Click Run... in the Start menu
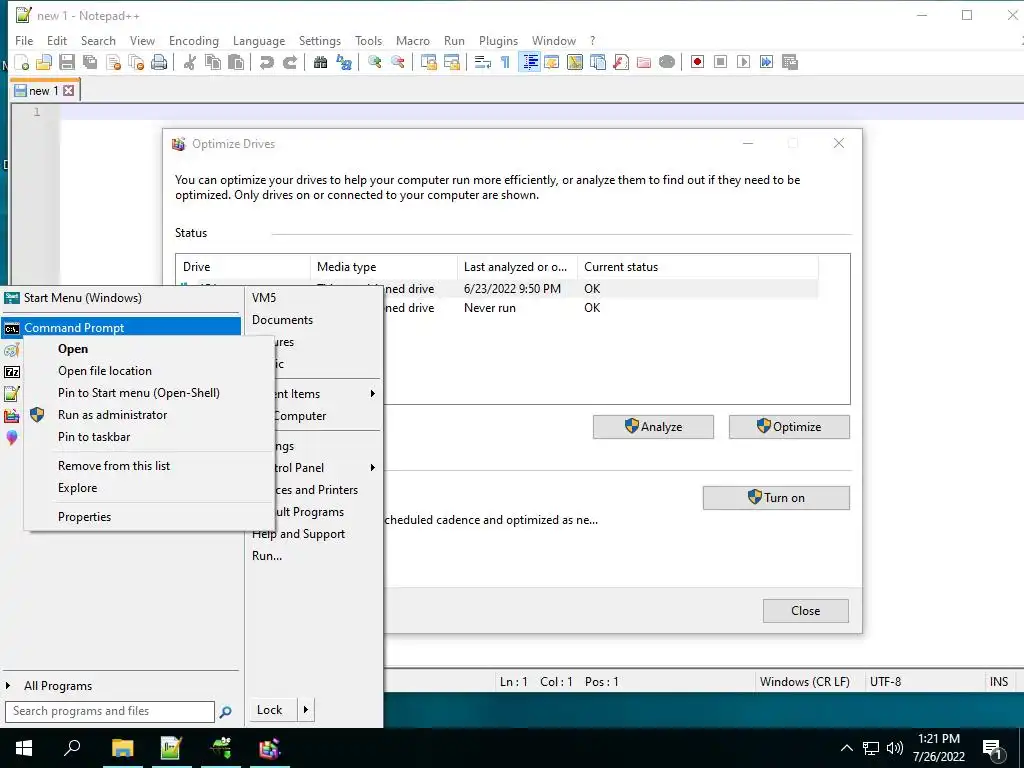 pos(267,556)
